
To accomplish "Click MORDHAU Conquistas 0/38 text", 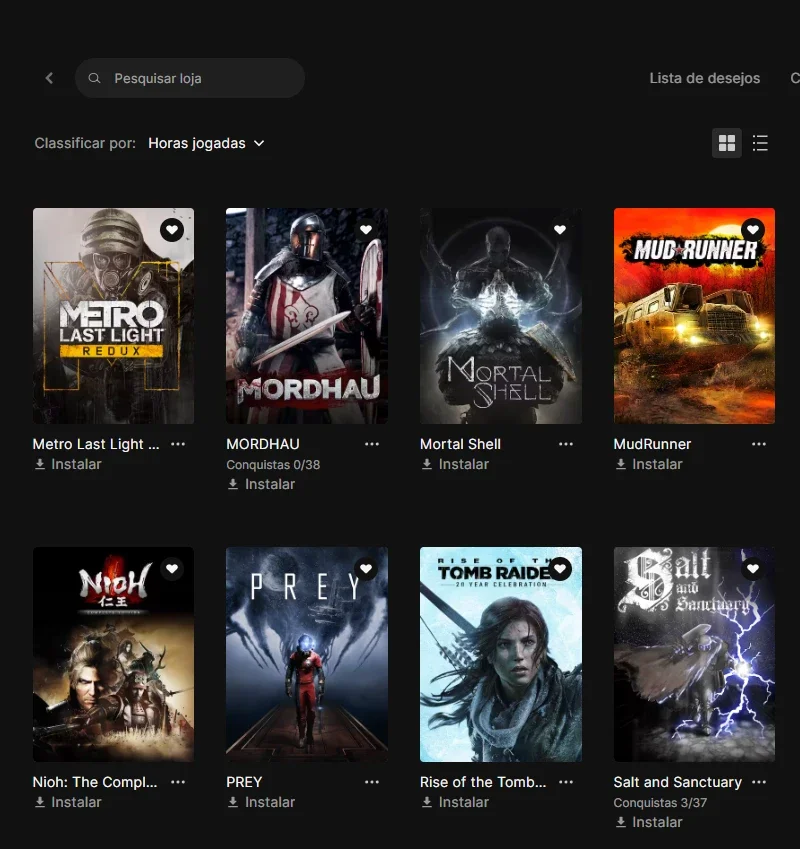I will (x=273, y=465).
